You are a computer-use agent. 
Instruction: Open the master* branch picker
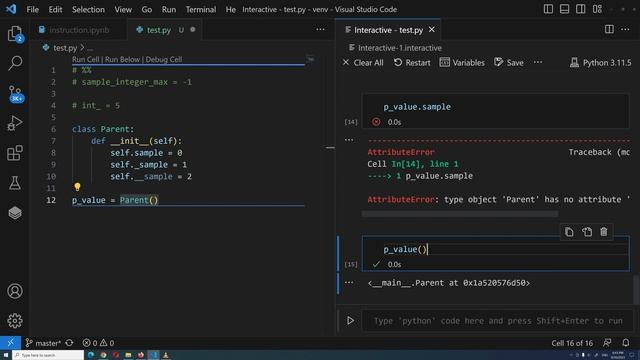pos(43,343)
